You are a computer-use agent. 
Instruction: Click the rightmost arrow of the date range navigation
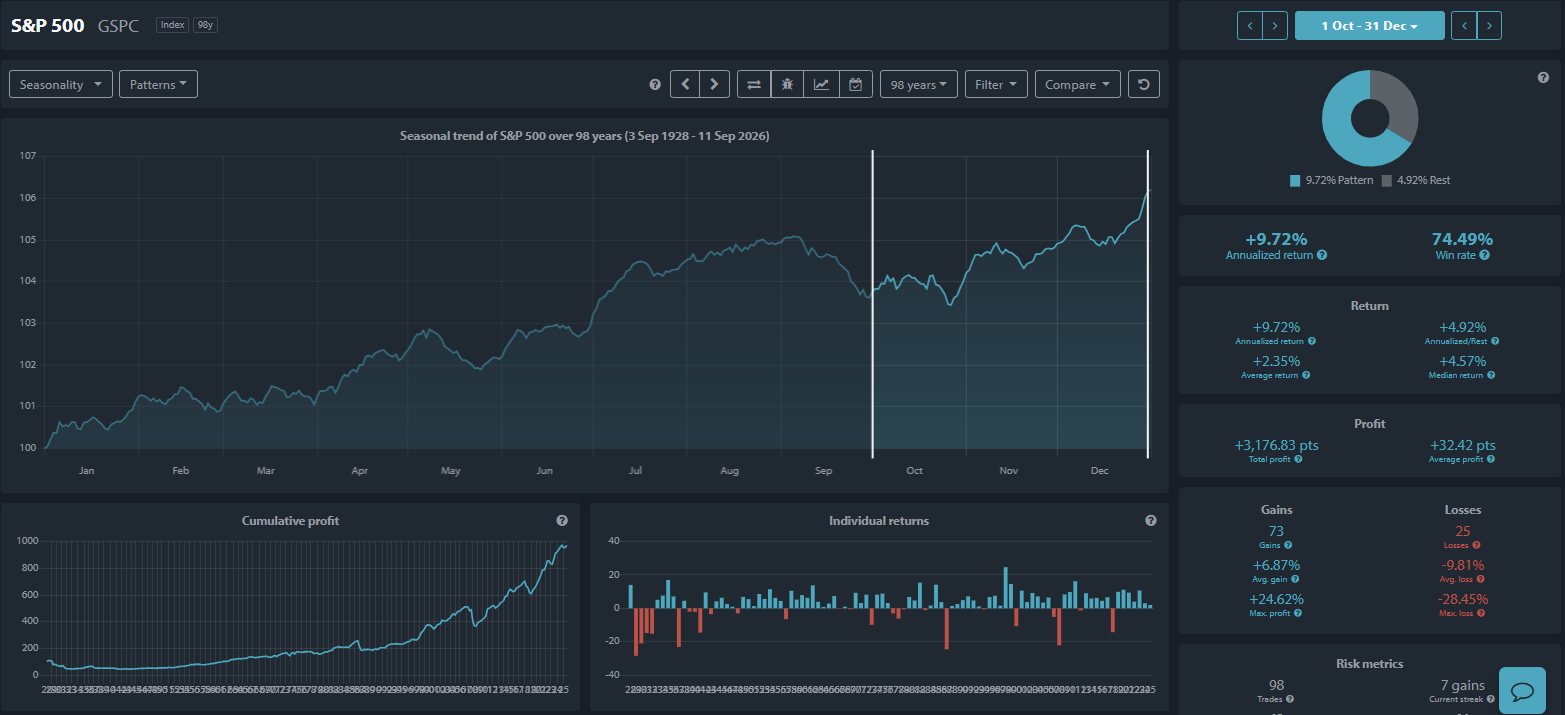[1489, 26]
